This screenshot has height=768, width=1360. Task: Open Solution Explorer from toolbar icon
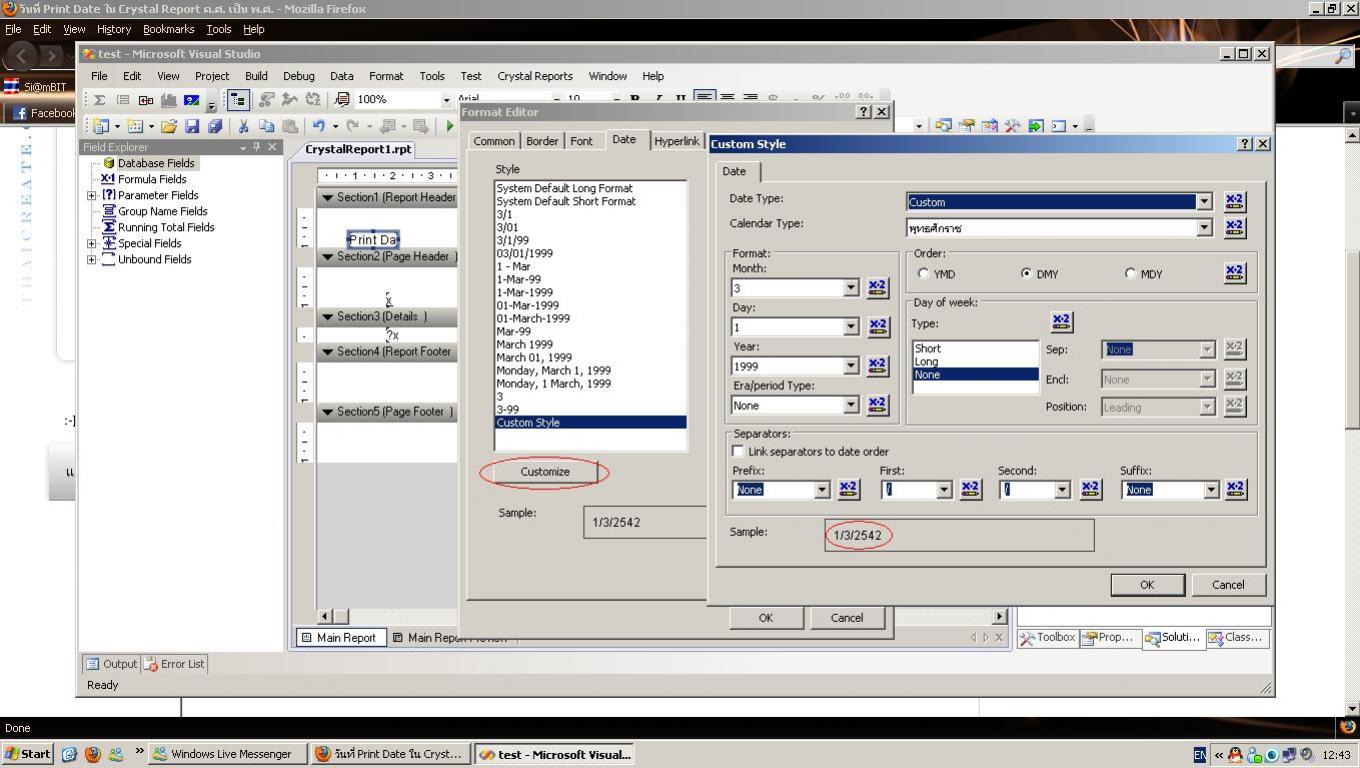943,126
